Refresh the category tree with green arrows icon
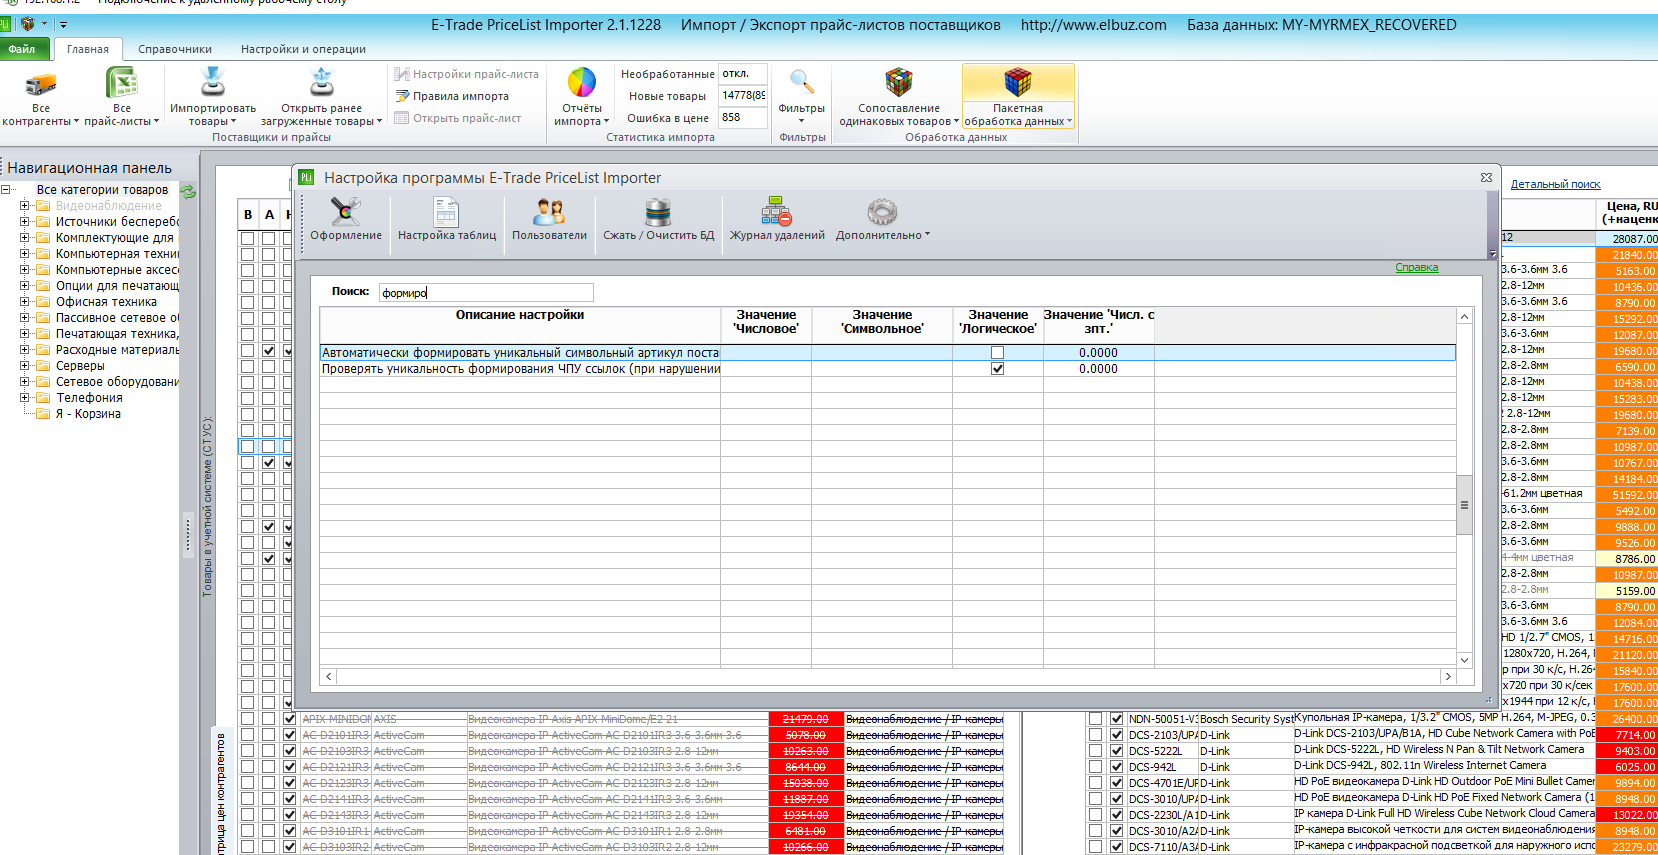 [189, 191]
